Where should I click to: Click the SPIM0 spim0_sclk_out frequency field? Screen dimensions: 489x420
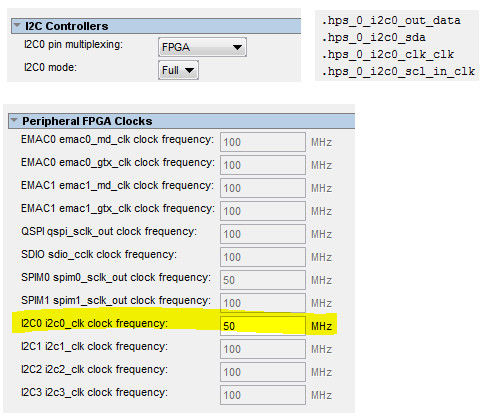263,280
